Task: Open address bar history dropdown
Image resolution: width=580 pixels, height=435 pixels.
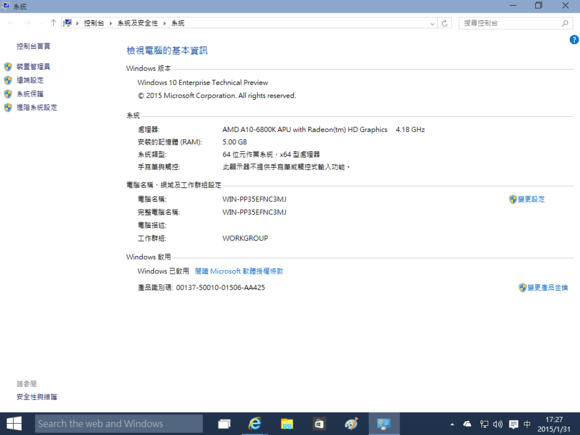Action: [432, 23]
